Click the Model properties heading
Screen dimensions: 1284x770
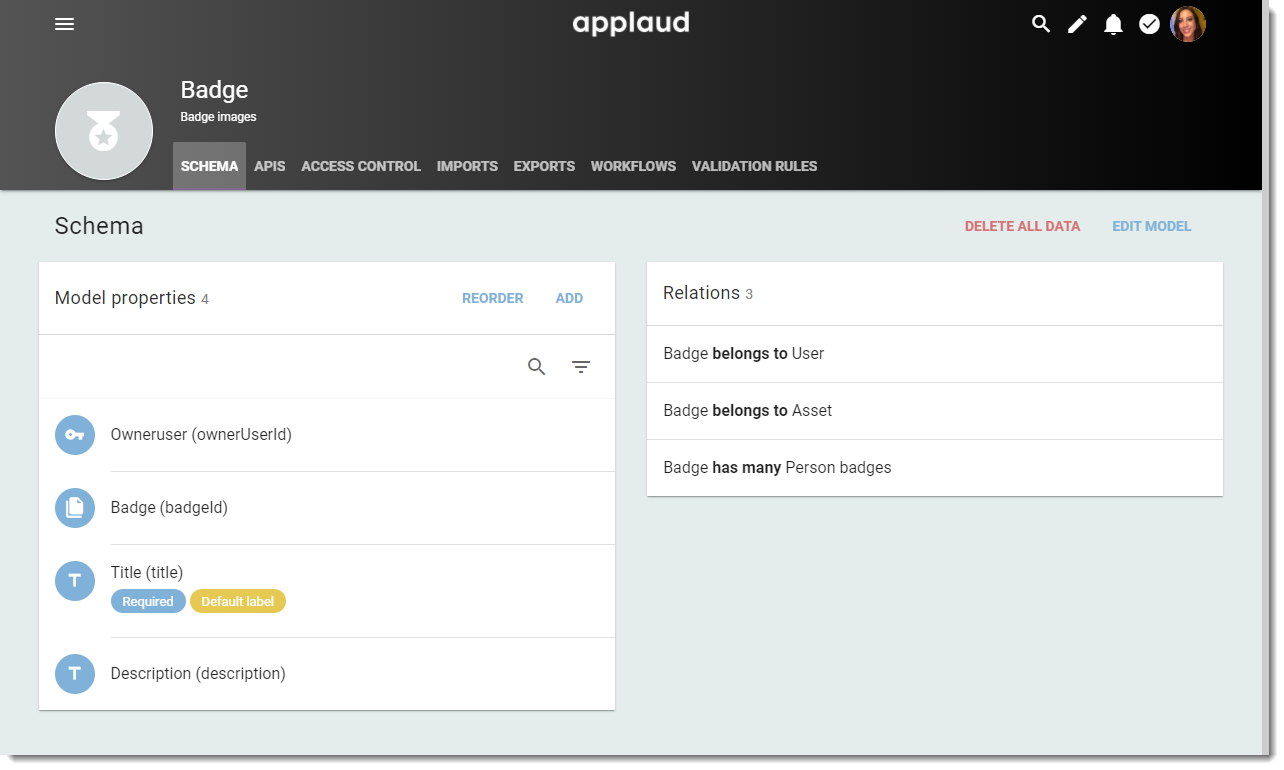125,298
